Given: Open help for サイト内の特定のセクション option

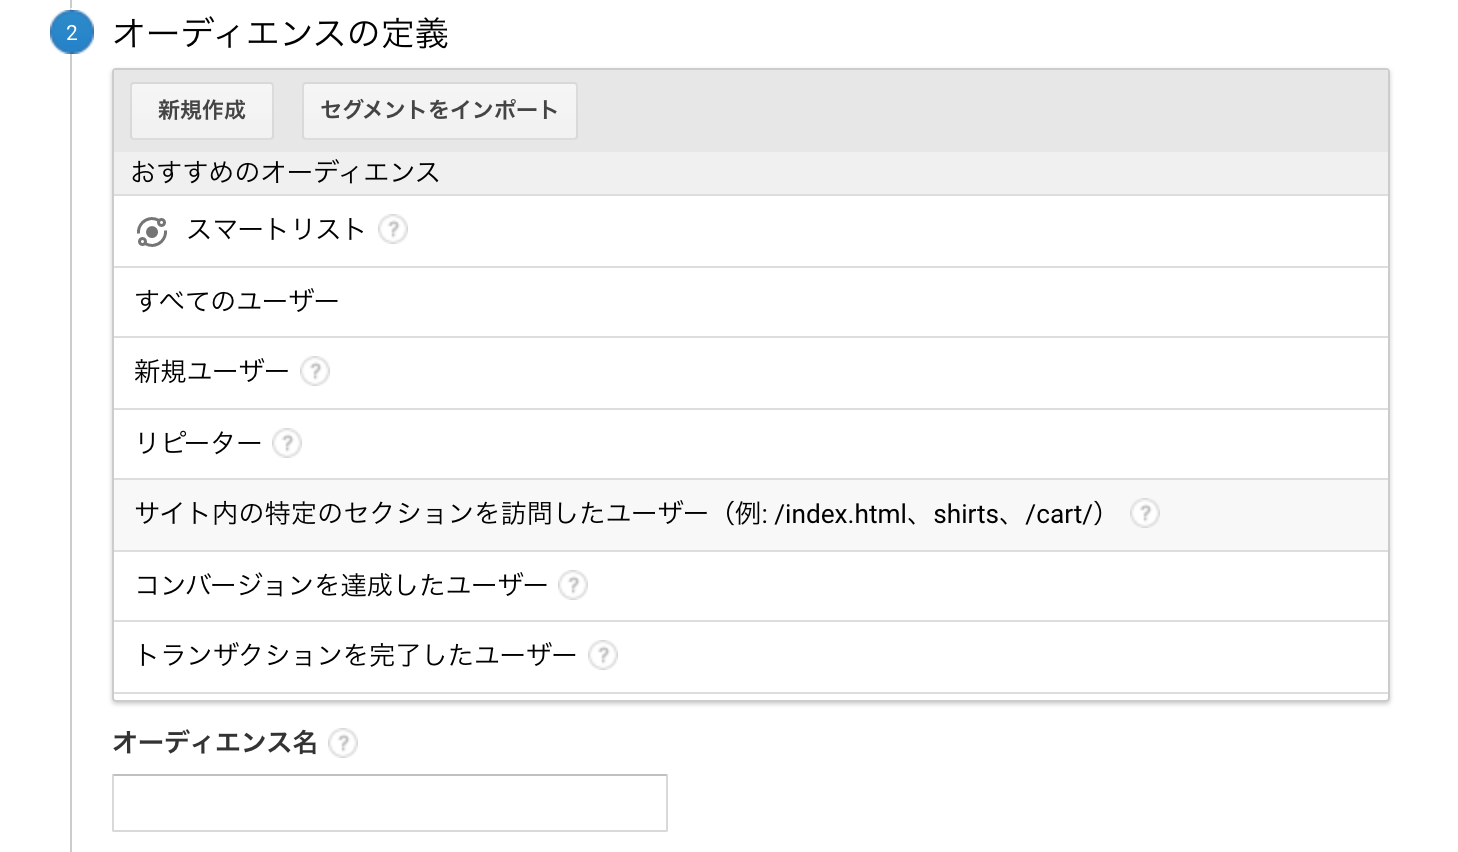Looking at the screenshot, I should point(1144,513).
